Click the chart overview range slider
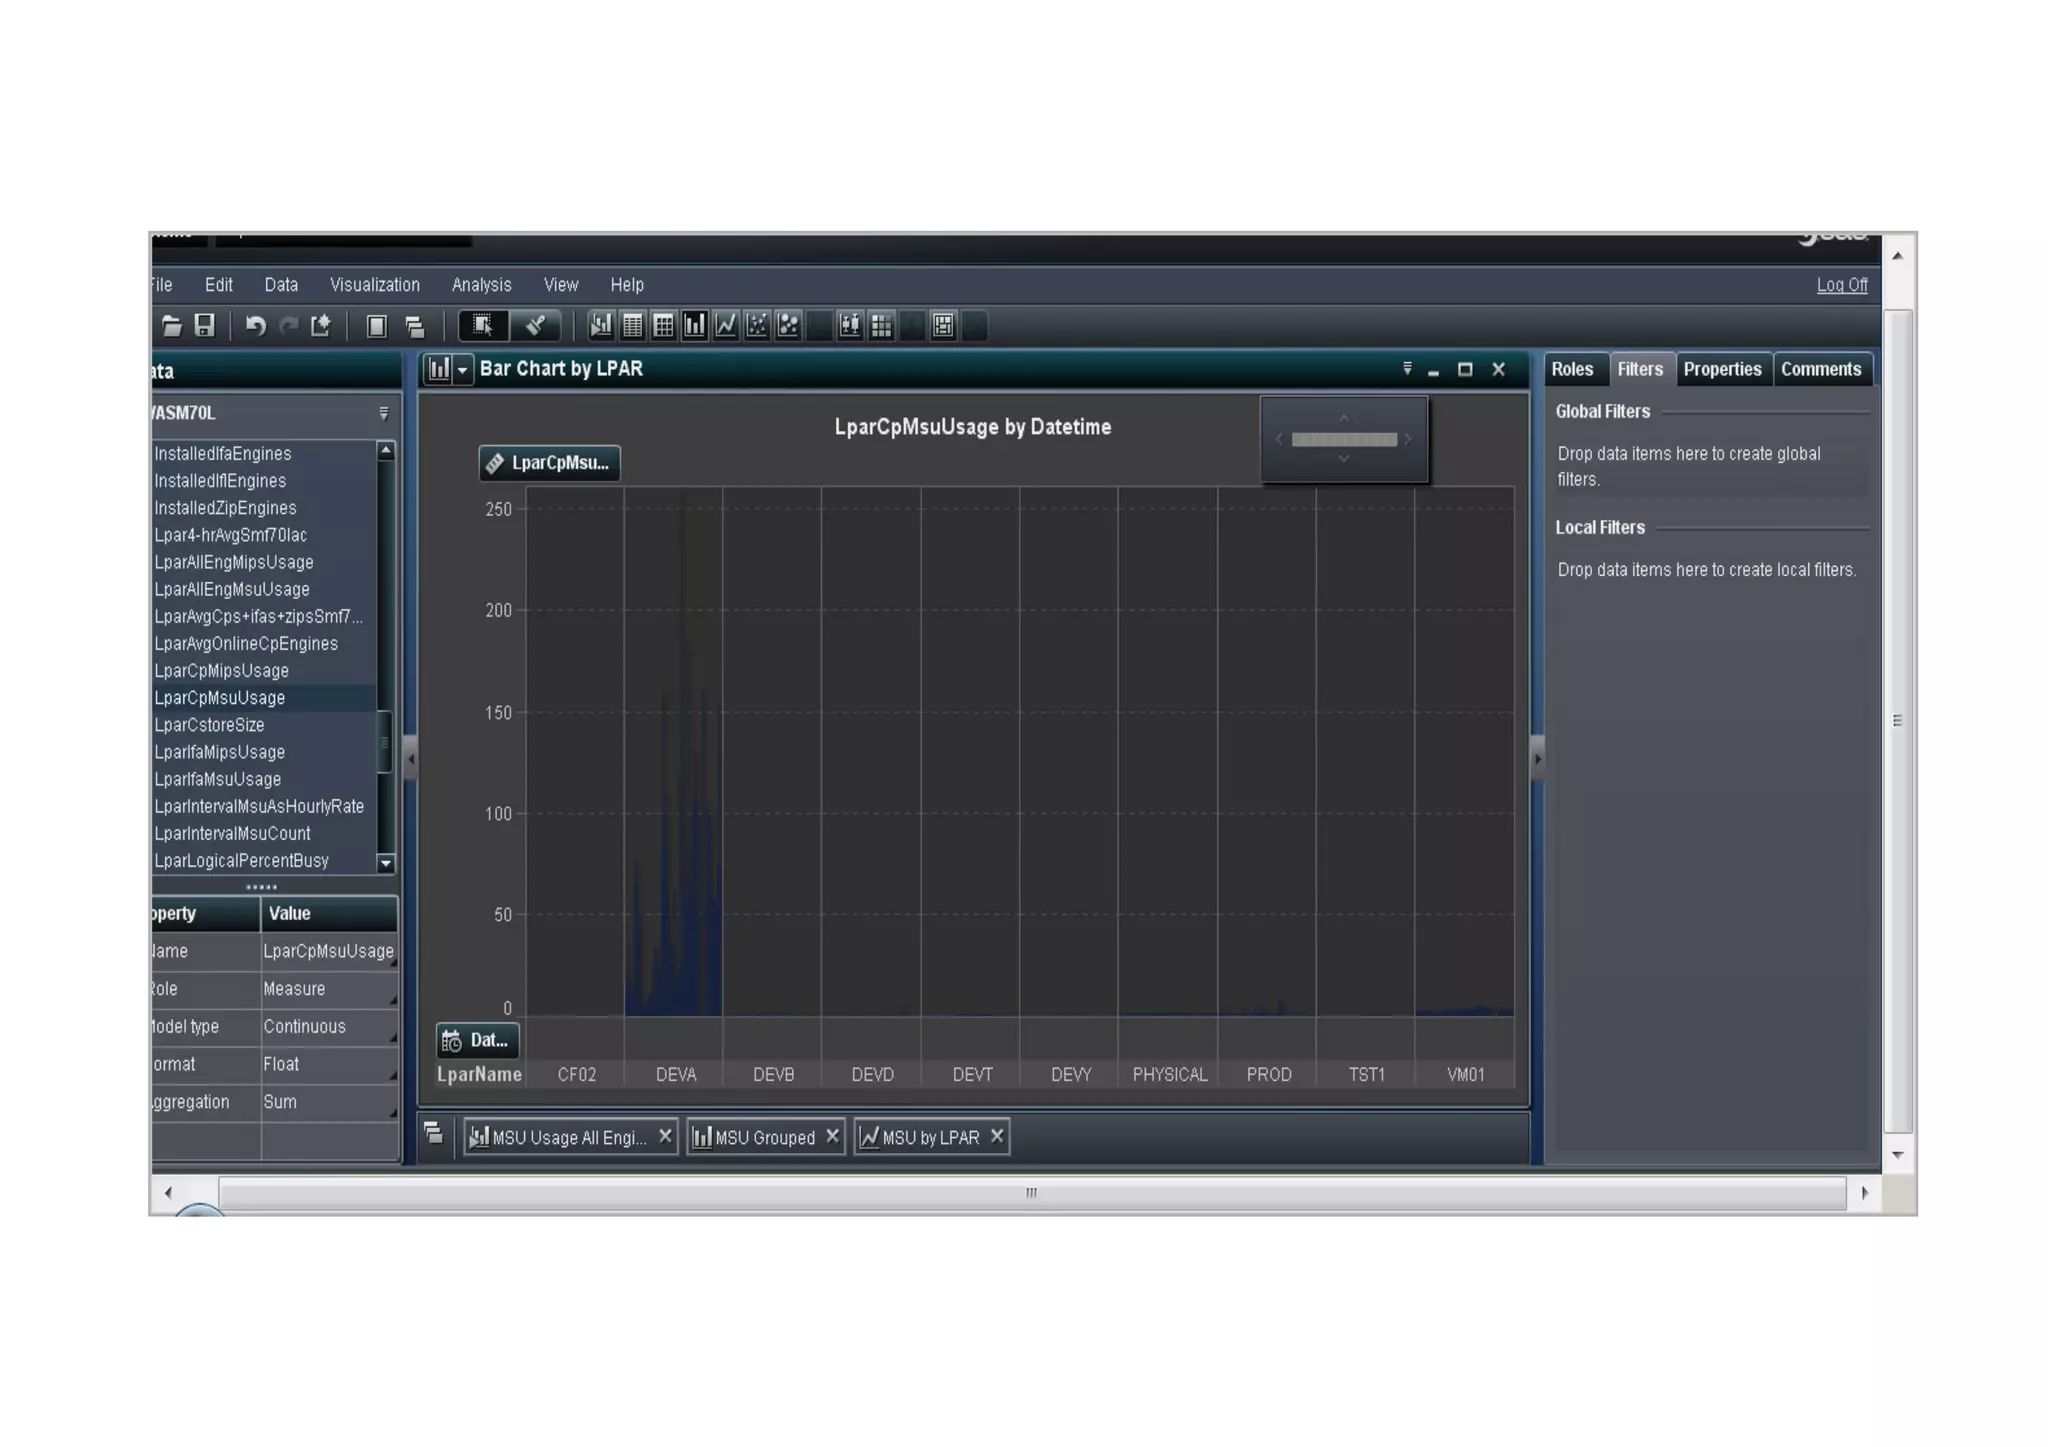This screenshot has width=2048, height=1447. point(1343,440)
